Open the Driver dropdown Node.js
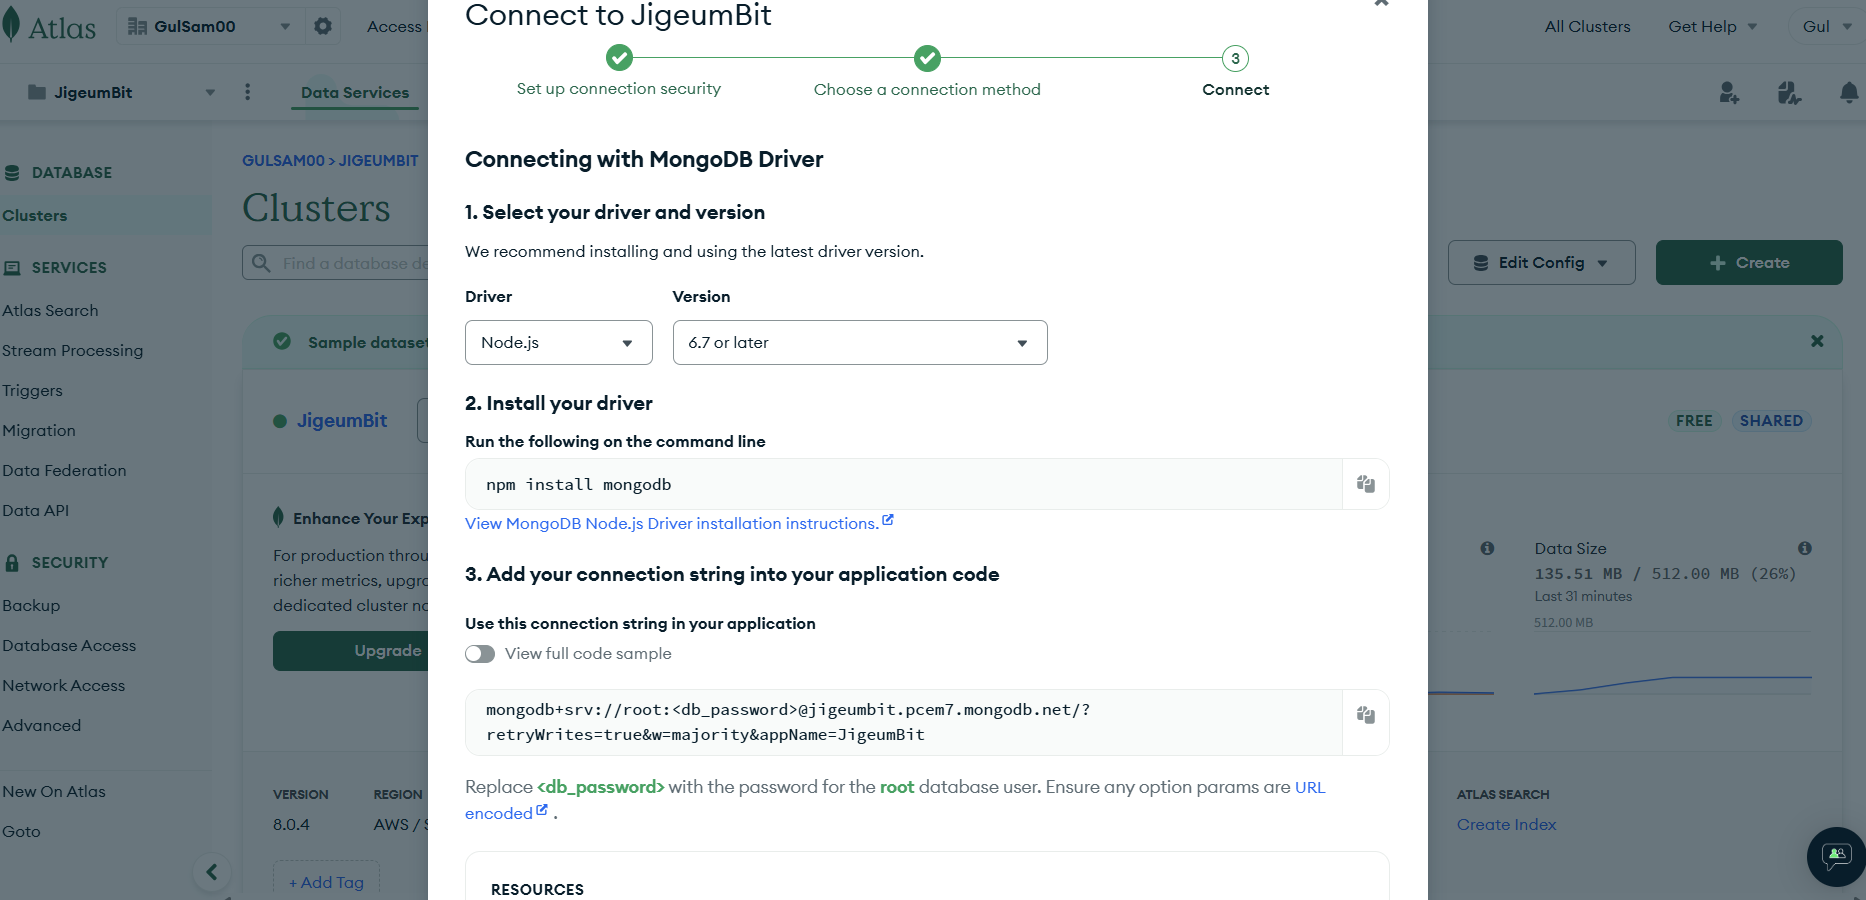 click(x=559, y=342)
